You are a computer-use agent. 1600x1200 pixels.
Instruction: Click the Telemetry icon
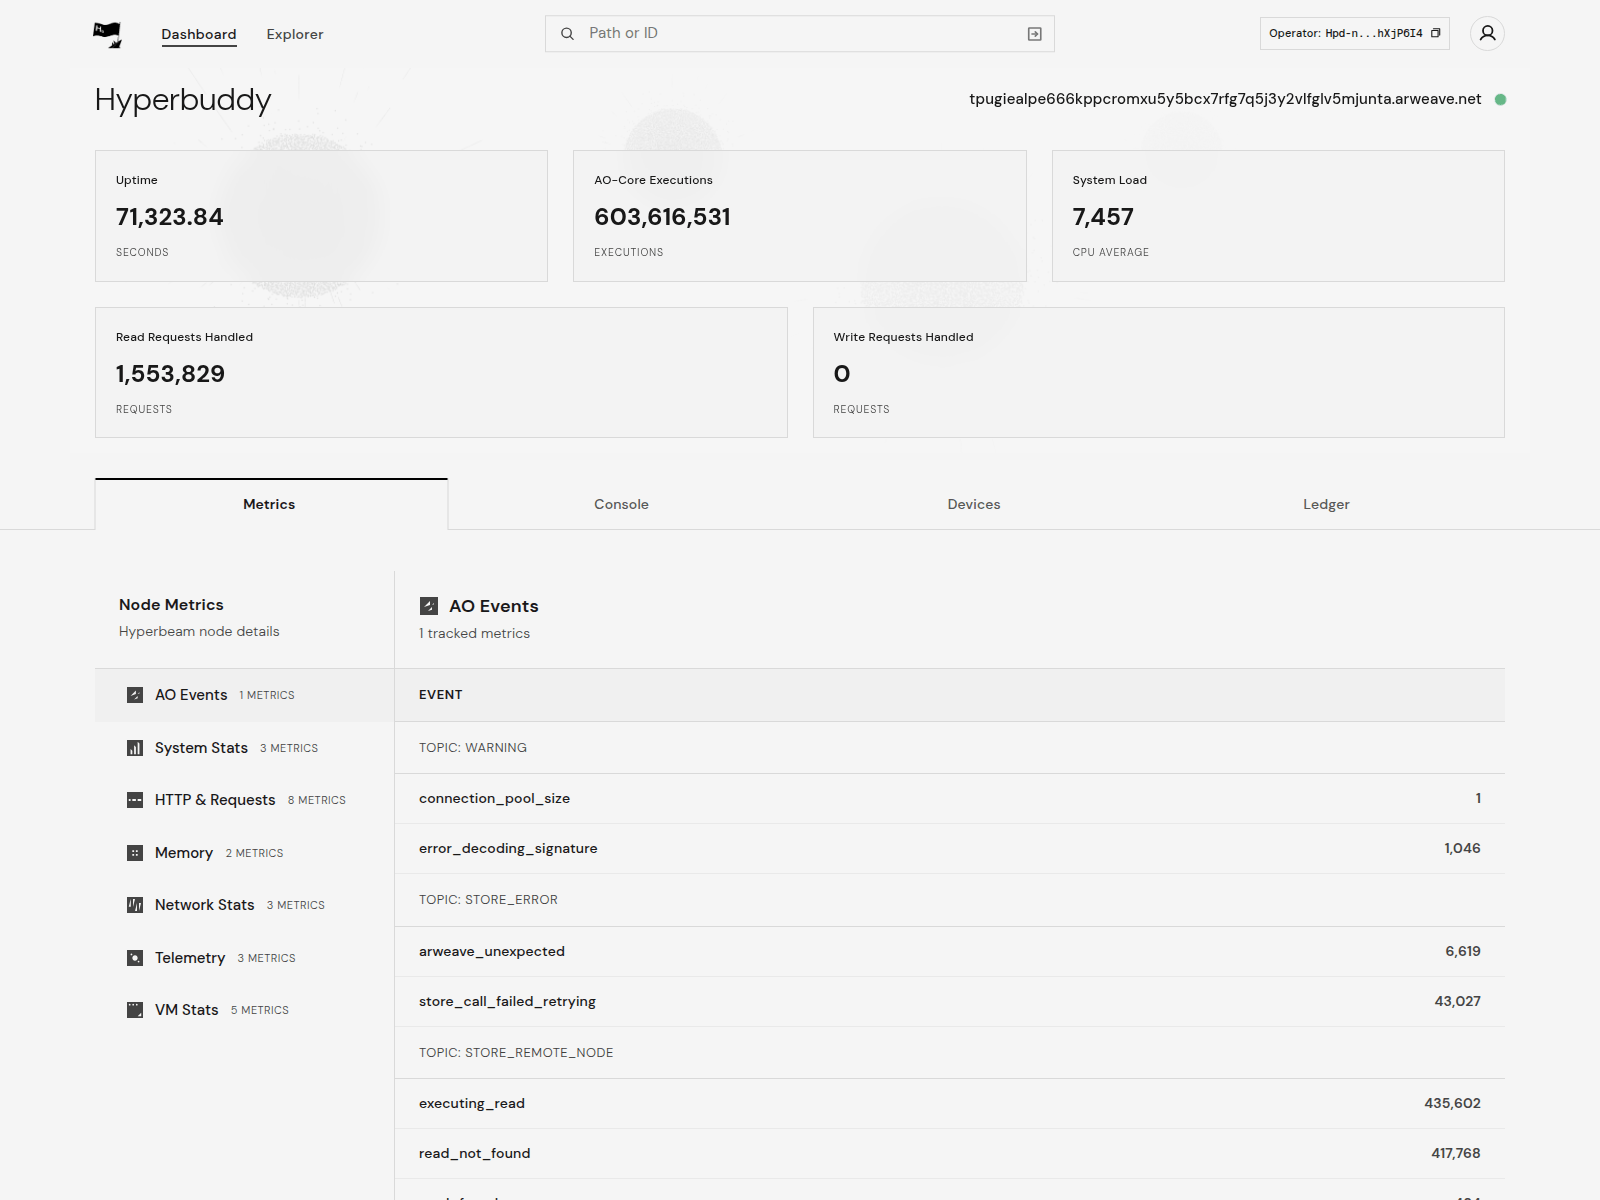135,958
